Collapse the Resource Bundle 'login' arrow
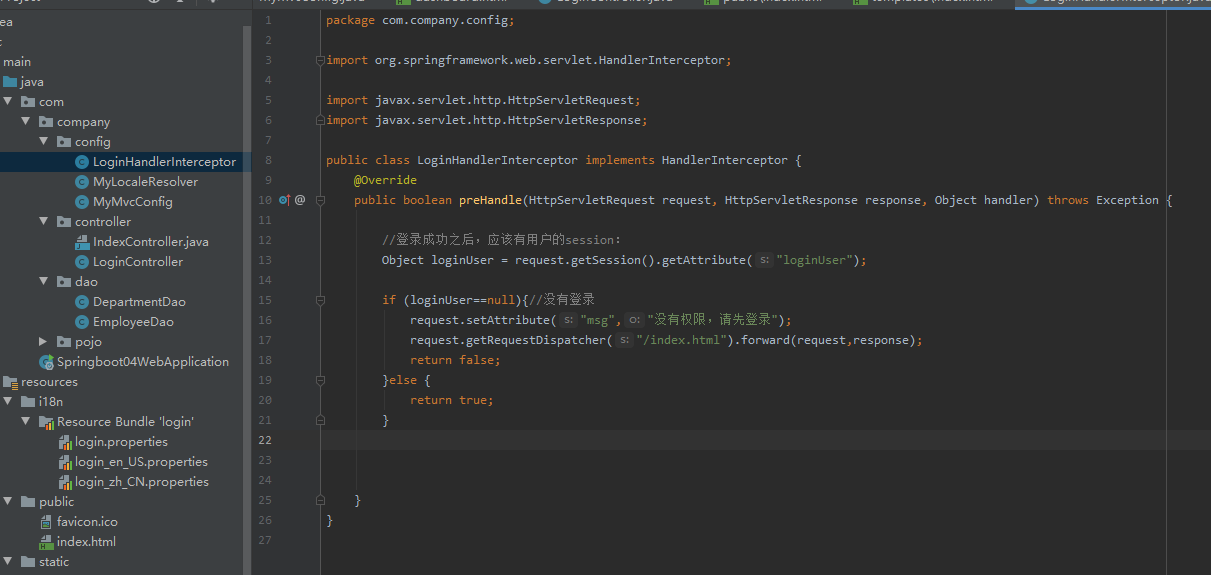This screenshot has width=1211, height=575. click(27, 422)
